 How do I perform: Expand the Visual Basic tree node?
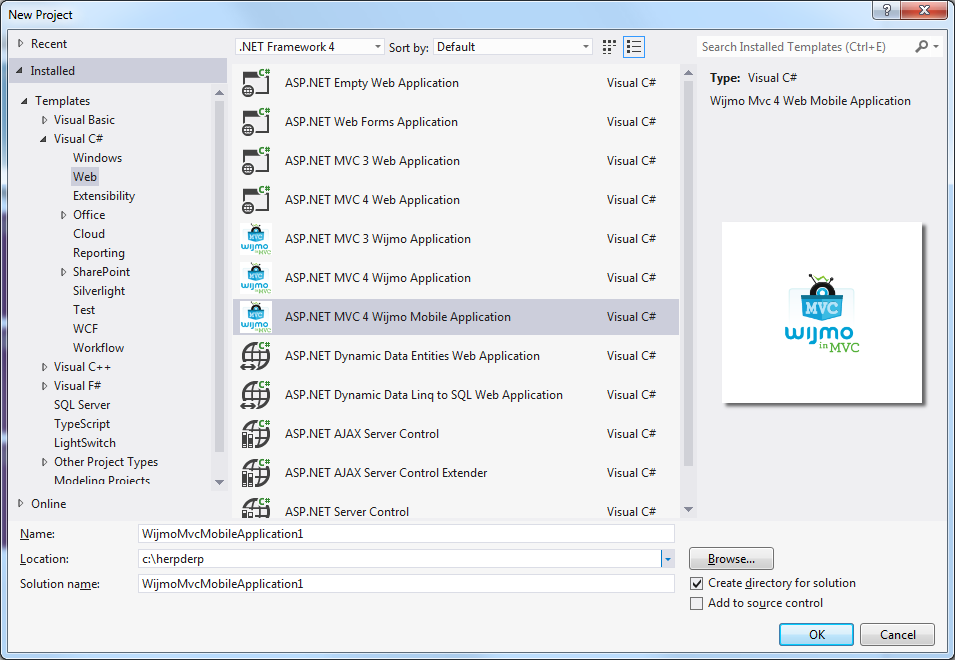click(44, 120)
